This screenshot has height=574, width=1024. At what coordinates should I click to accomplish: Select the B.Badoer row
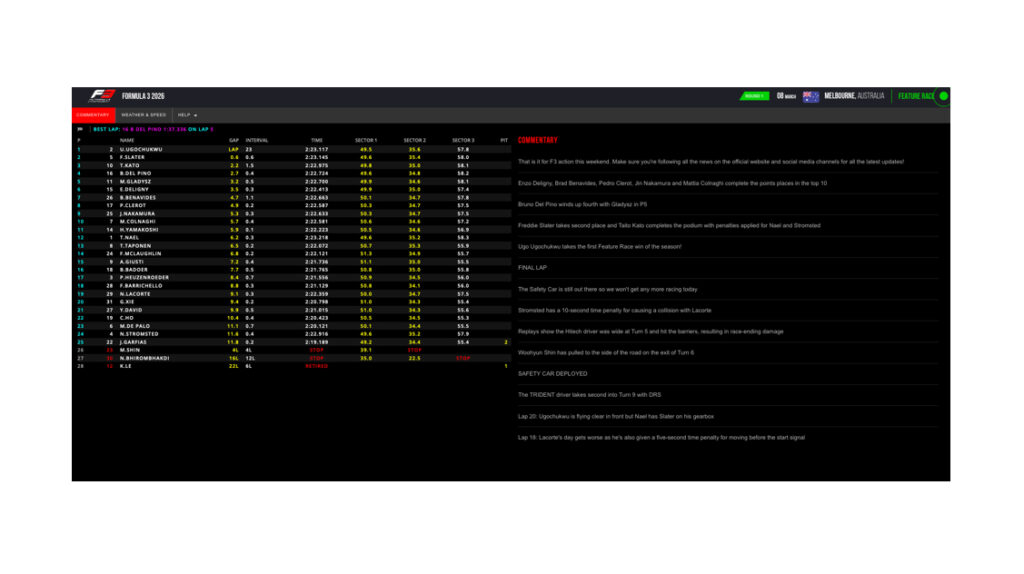point(292,270)
